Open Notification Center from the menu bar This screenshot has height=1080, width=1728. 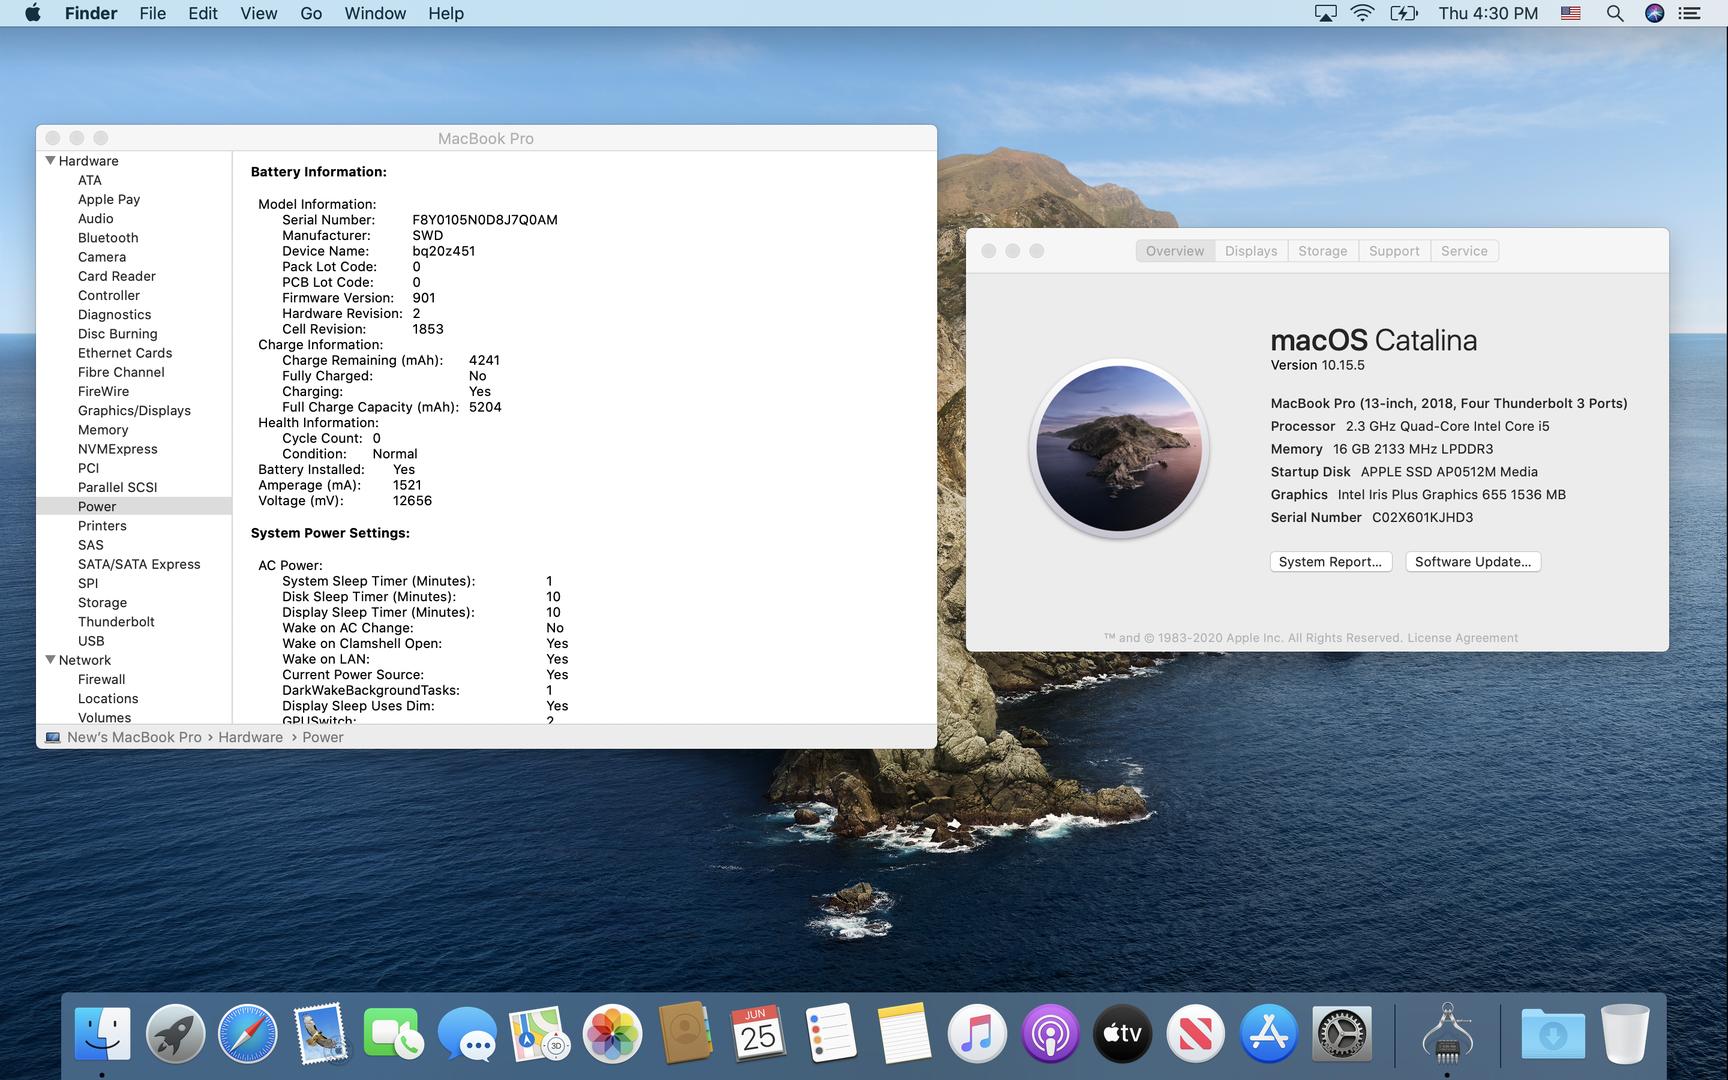point(1689,13)
